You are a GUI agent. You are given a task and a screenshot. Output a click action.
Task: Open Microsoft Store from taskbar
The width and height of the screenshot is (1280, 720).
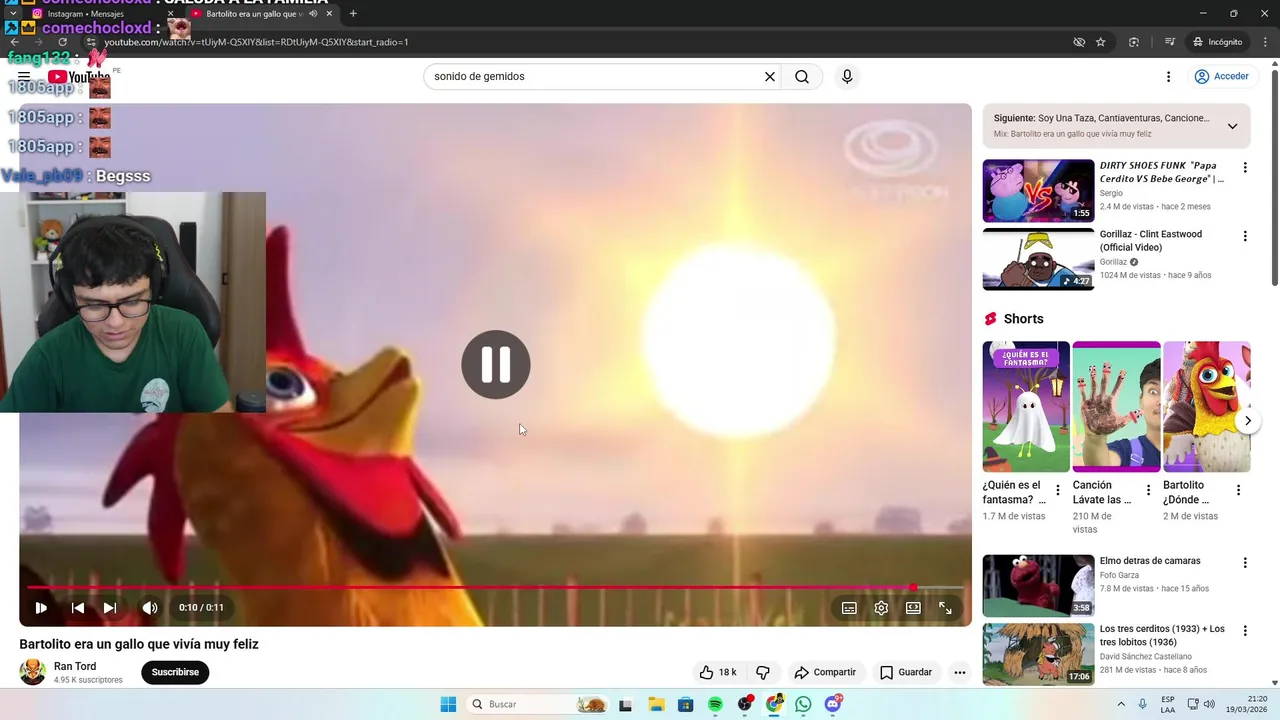685,705
